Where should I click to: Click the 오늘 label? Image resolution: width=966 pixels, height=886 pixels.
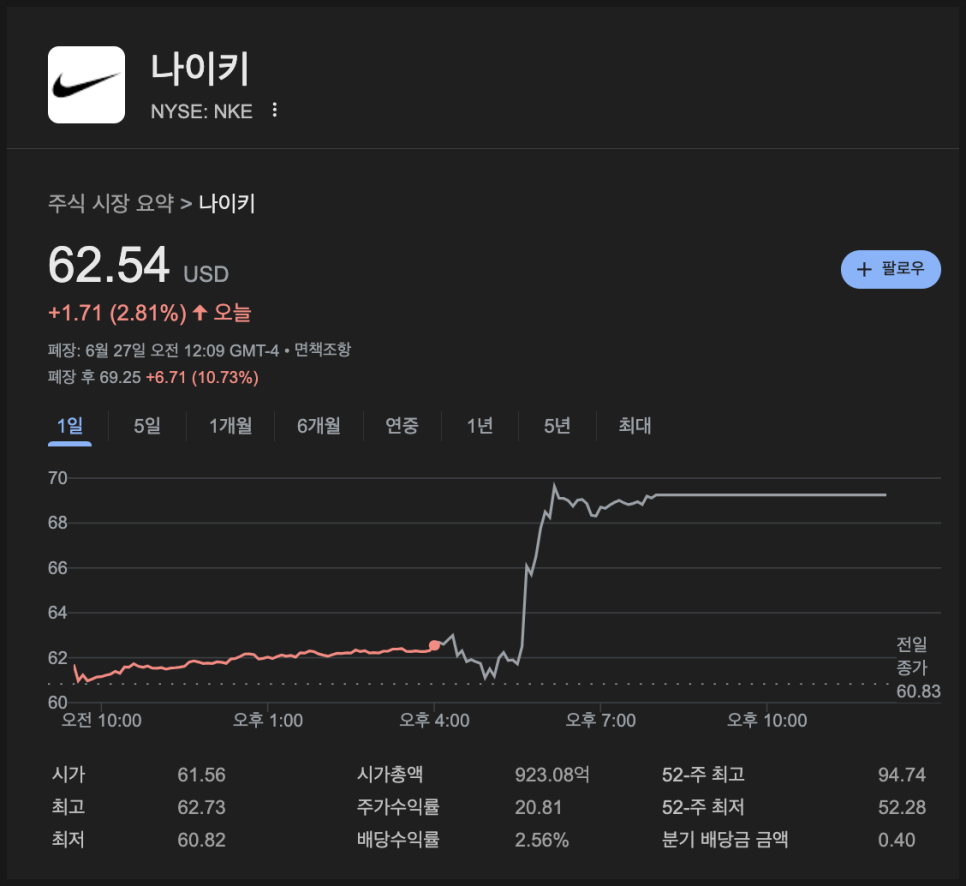coord(232,312)
